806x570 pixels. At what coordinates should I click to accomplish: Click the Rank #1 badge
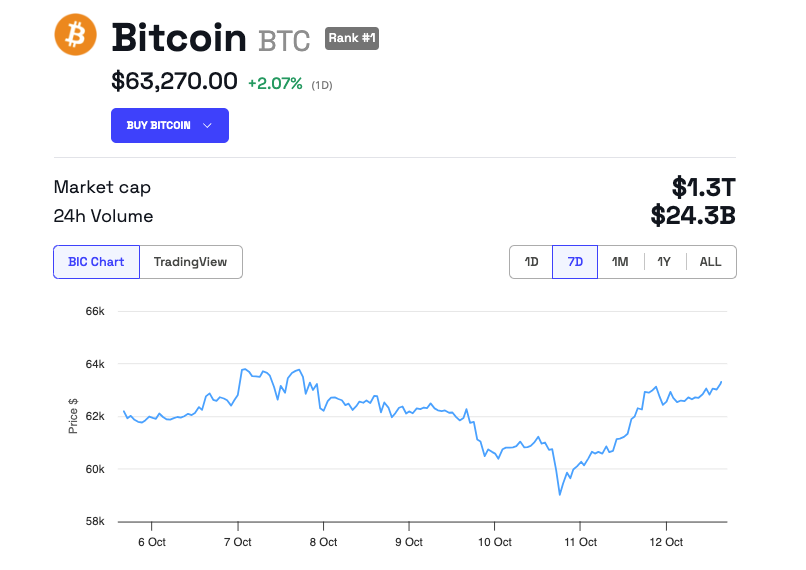352,39
